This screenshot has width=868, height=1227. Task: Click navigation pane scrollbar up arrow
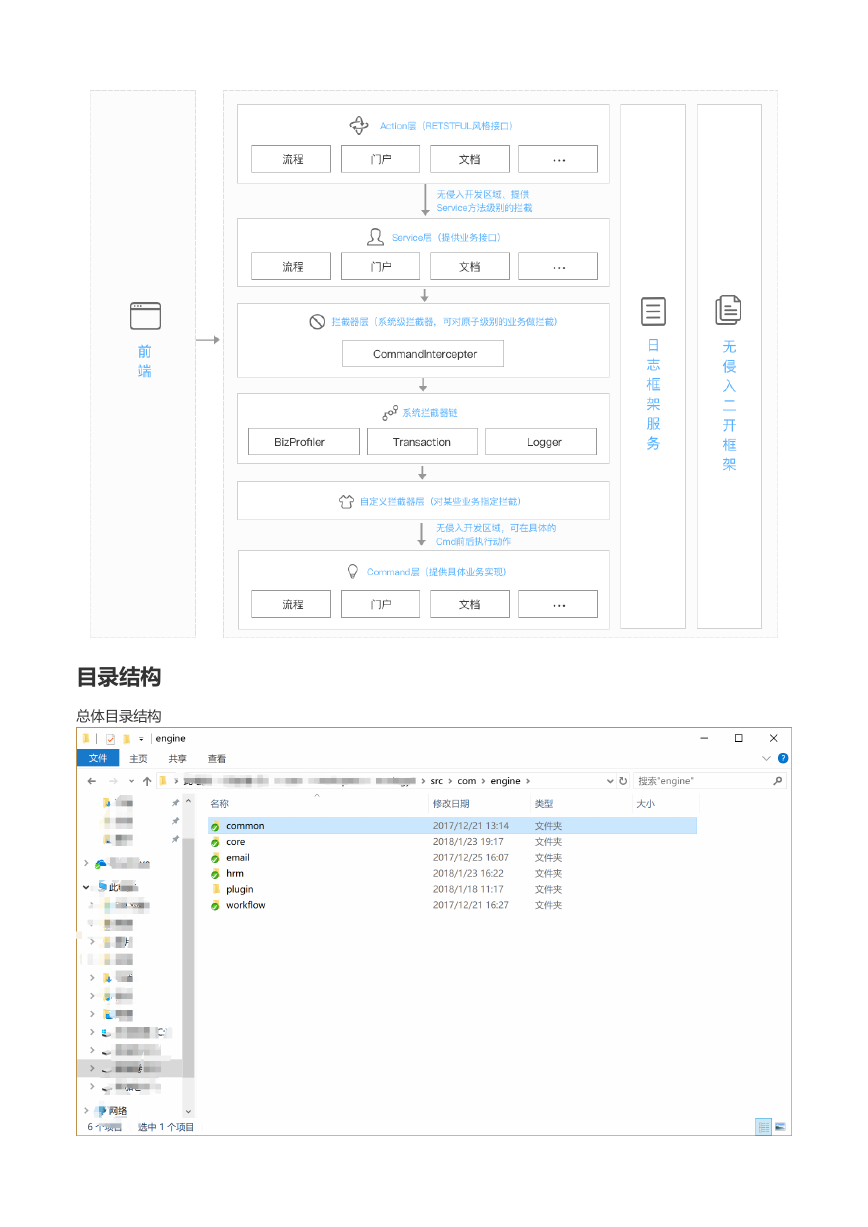[188, 802]
